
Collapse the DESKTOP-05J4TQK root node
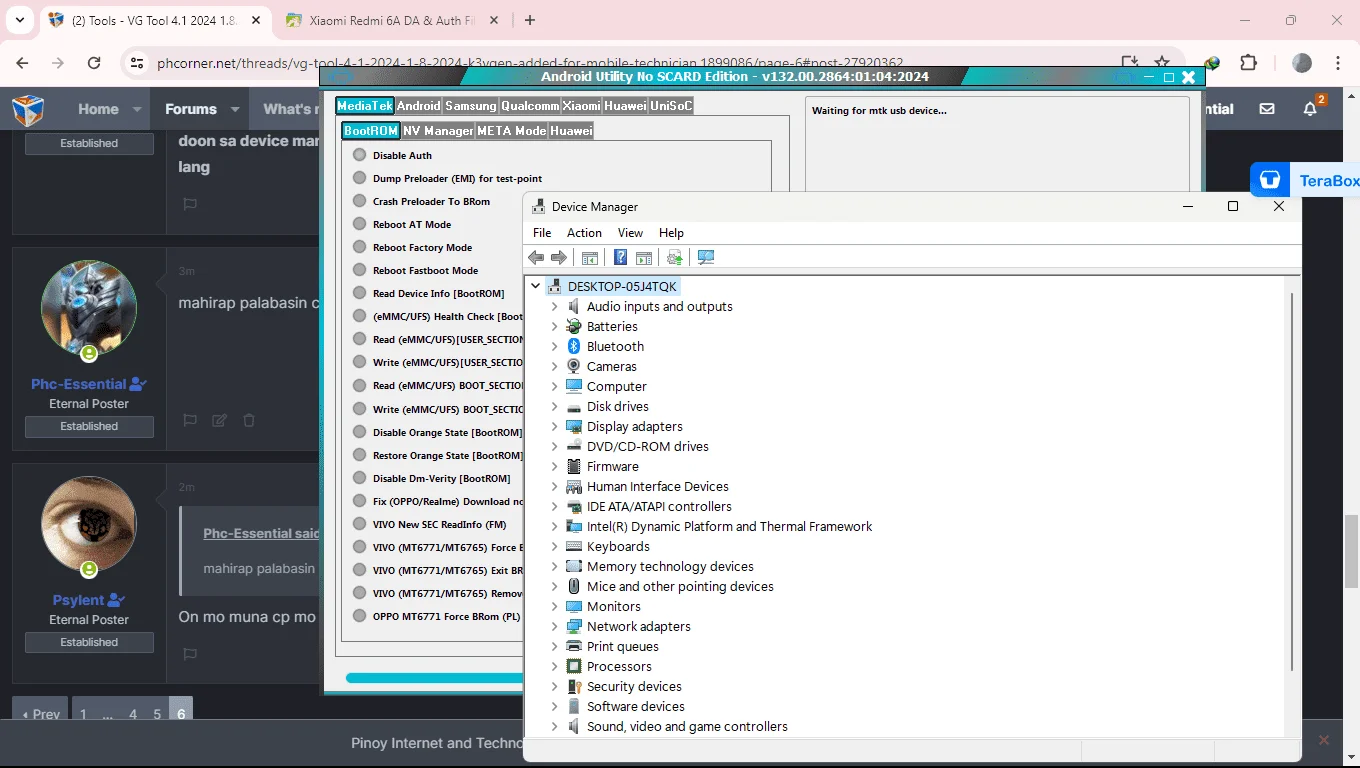pyautogui.click(x=536, y=286)
